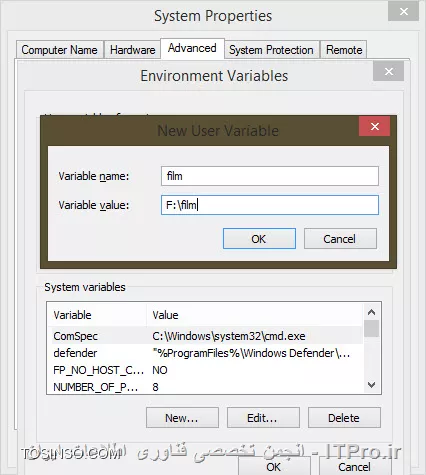Click the Variable name input field

pyautogui.click(x=270, y=176)
